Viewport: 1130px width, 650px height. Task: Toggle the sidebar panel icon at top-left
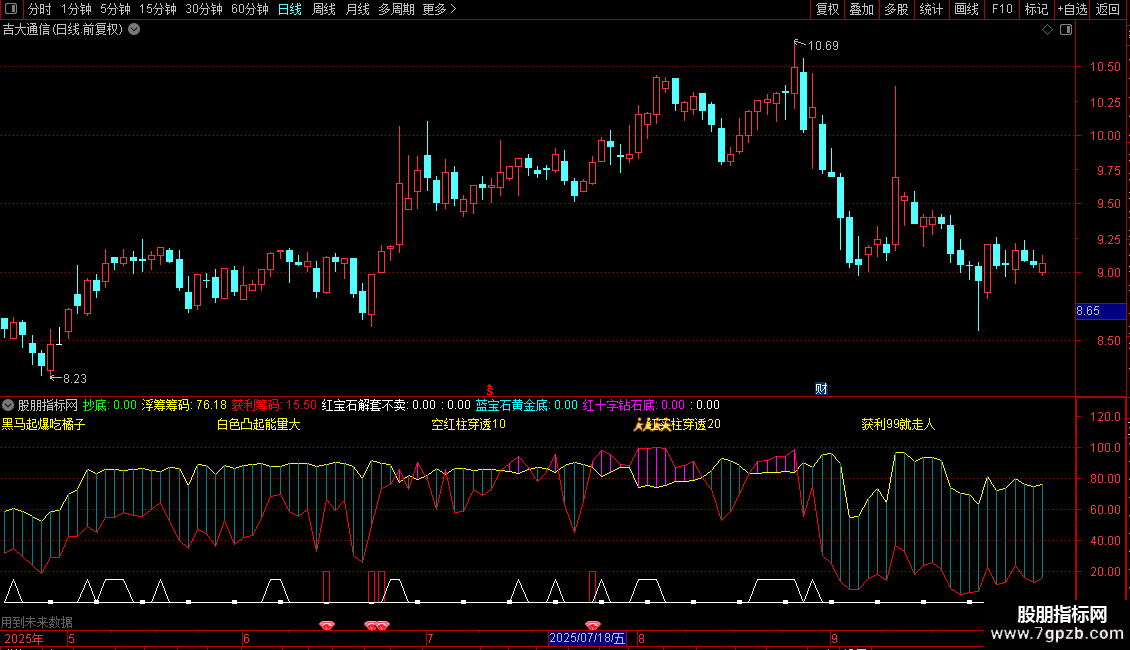click(x=11, y=9)
